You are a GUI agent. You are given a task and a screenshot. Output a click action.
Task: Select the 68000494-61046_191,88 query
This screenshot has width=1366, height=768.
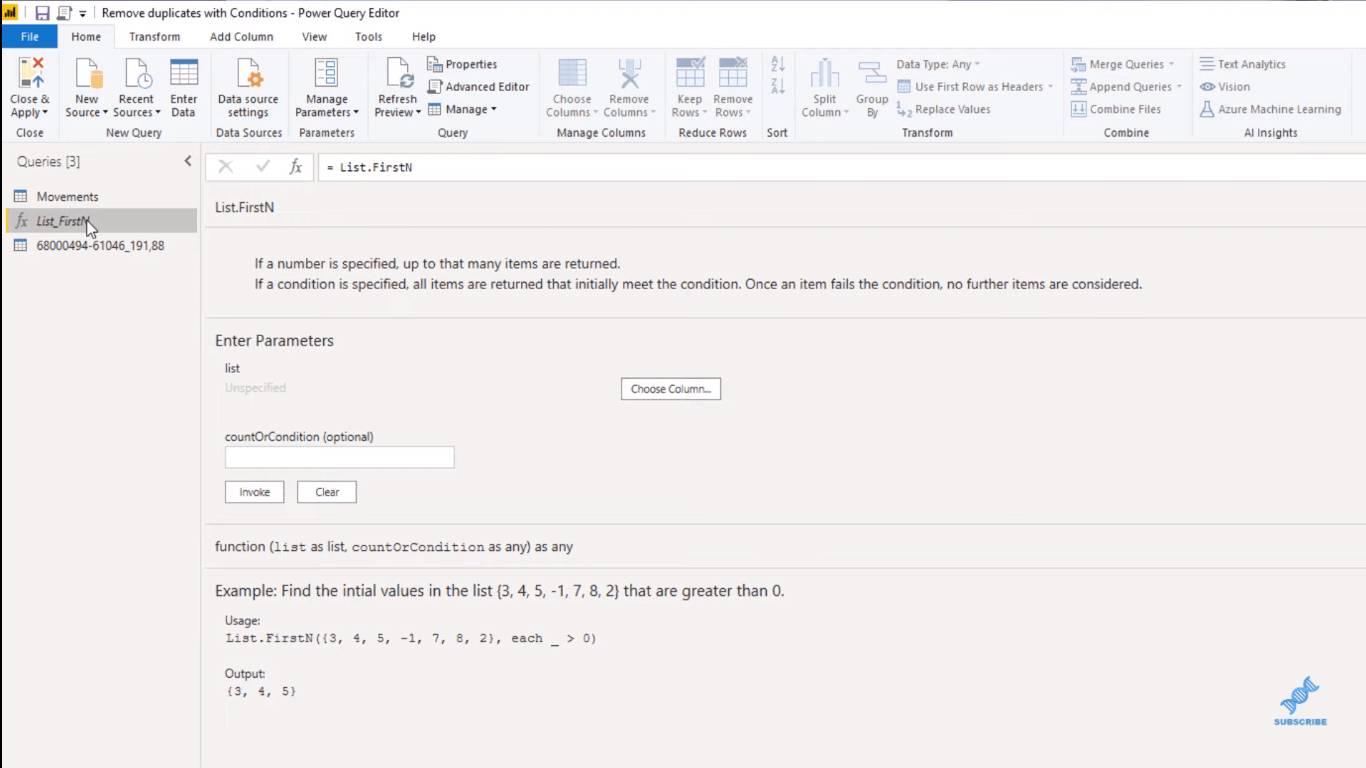(x=100, y=245)
